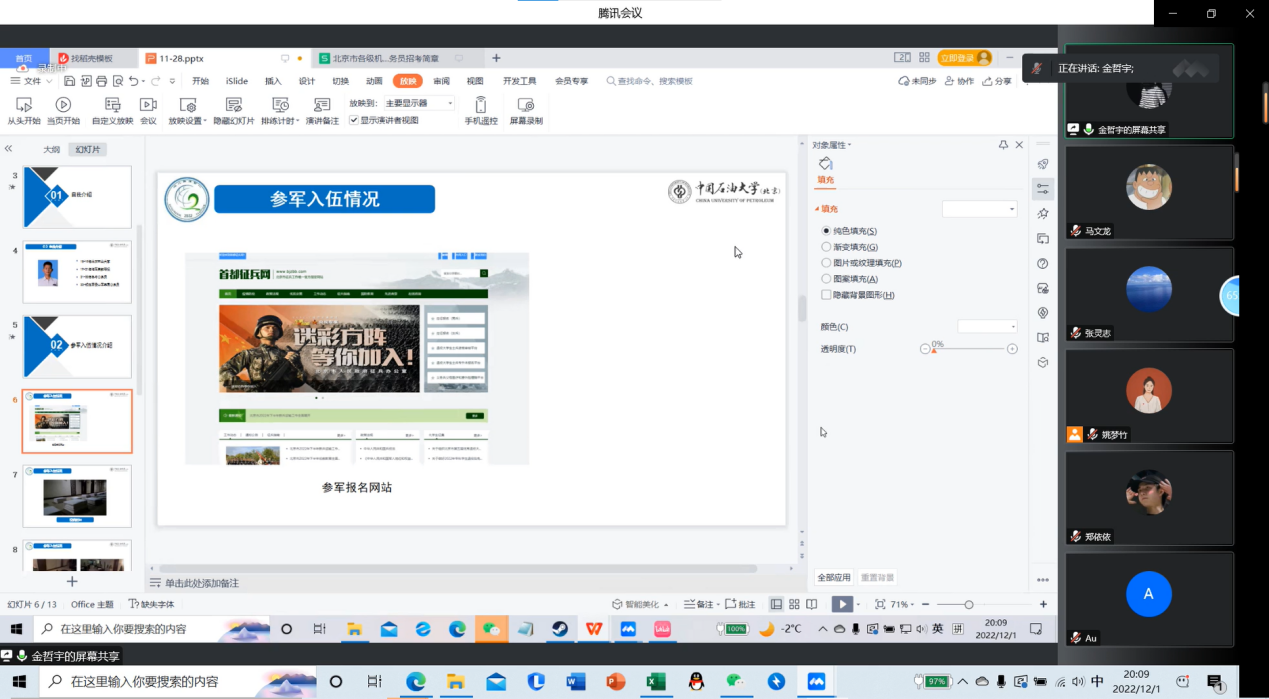This screenshot has height=699, width=1269.
Task: Click the 当页开始 play icon
Action: pyautogui.click(x=63, y=105)
